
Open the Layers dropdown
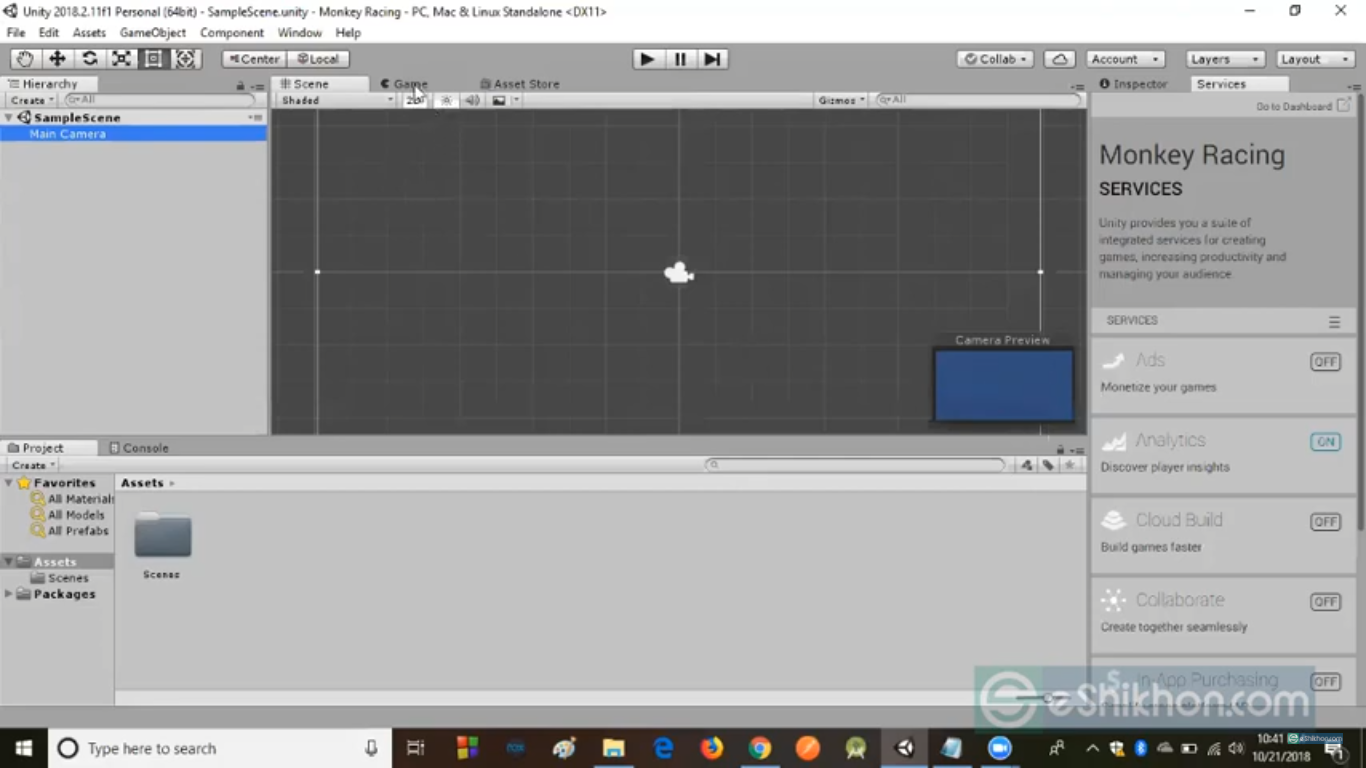click(1225, 59)
